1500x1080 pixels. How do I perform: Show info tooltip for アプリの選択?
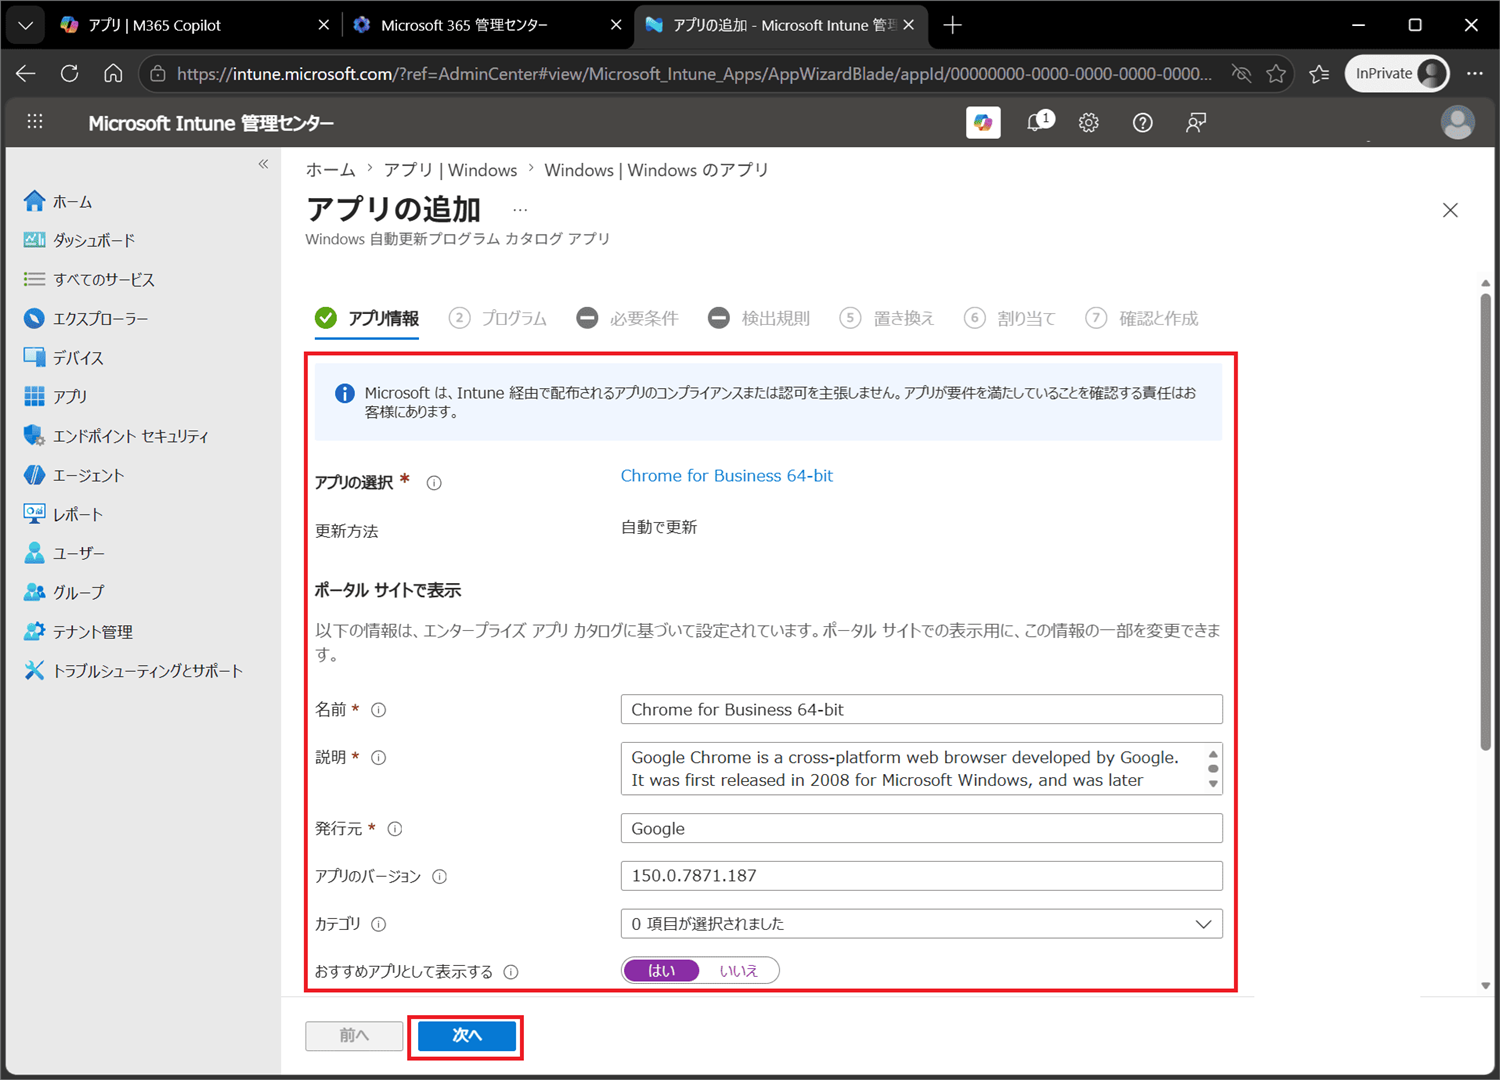tap(434, 483)
